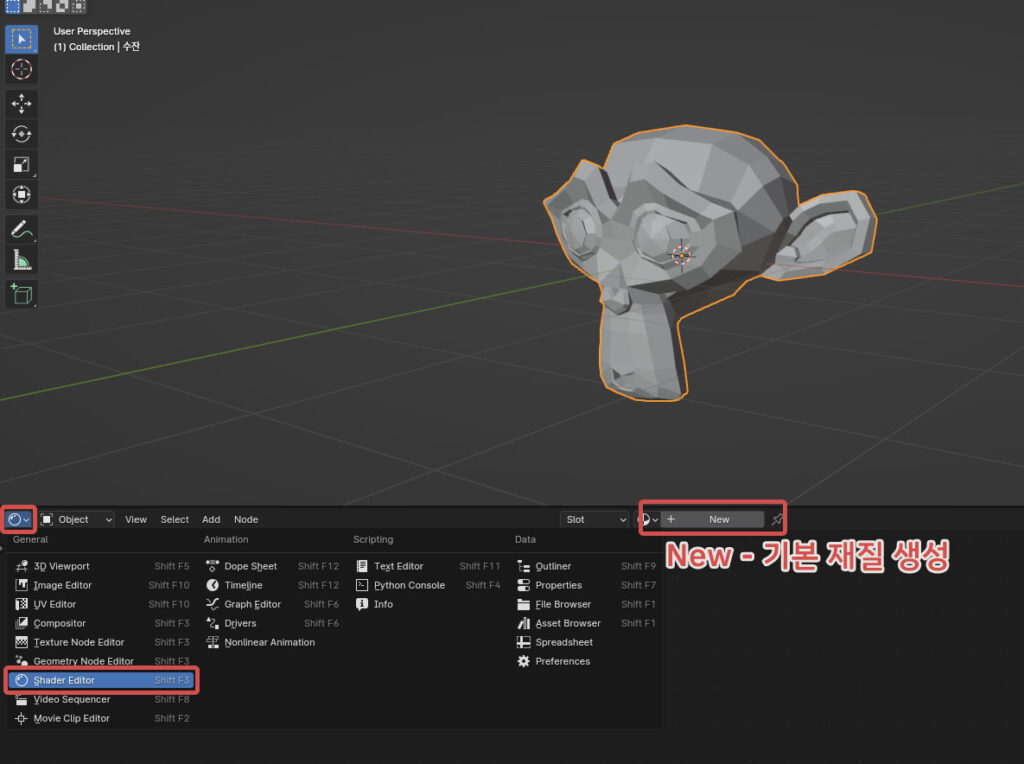Pick the Rotate tool

point(21,134)
